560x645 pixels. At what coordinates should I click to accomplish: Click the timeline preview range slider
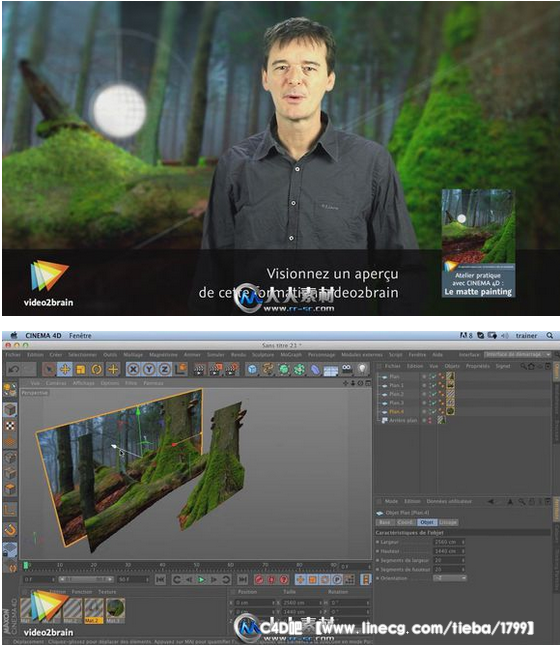(86, 579)
